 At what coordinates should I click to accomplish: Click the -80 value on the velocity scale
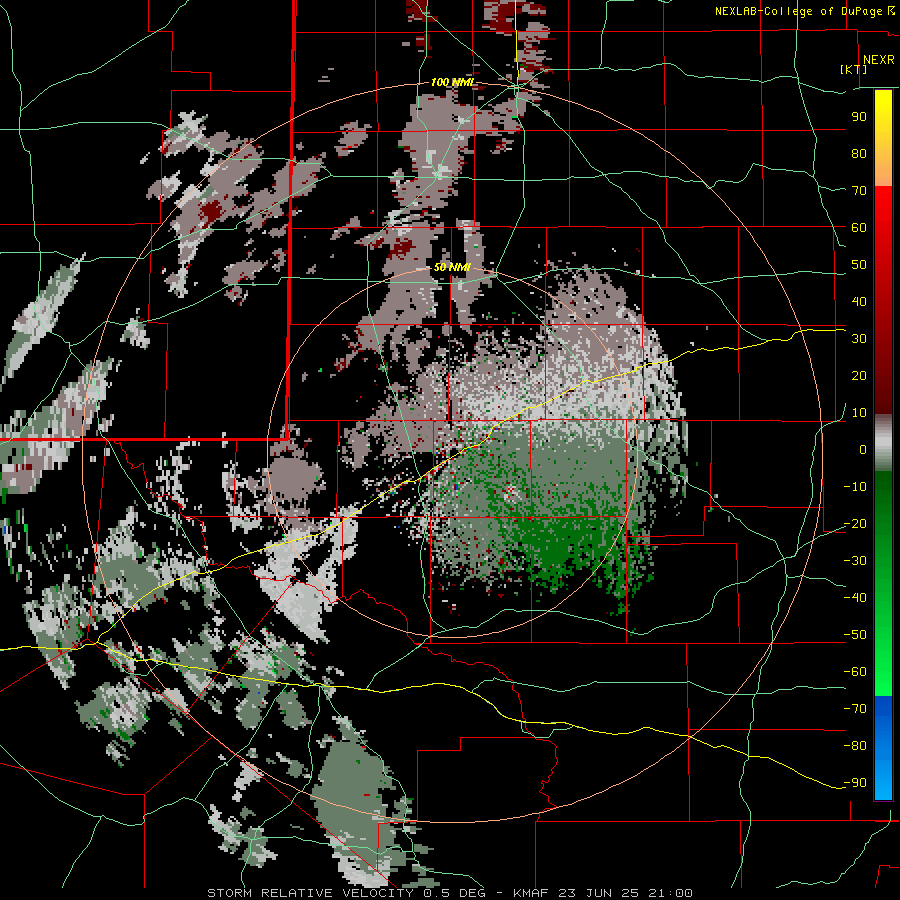coord(855,746)
